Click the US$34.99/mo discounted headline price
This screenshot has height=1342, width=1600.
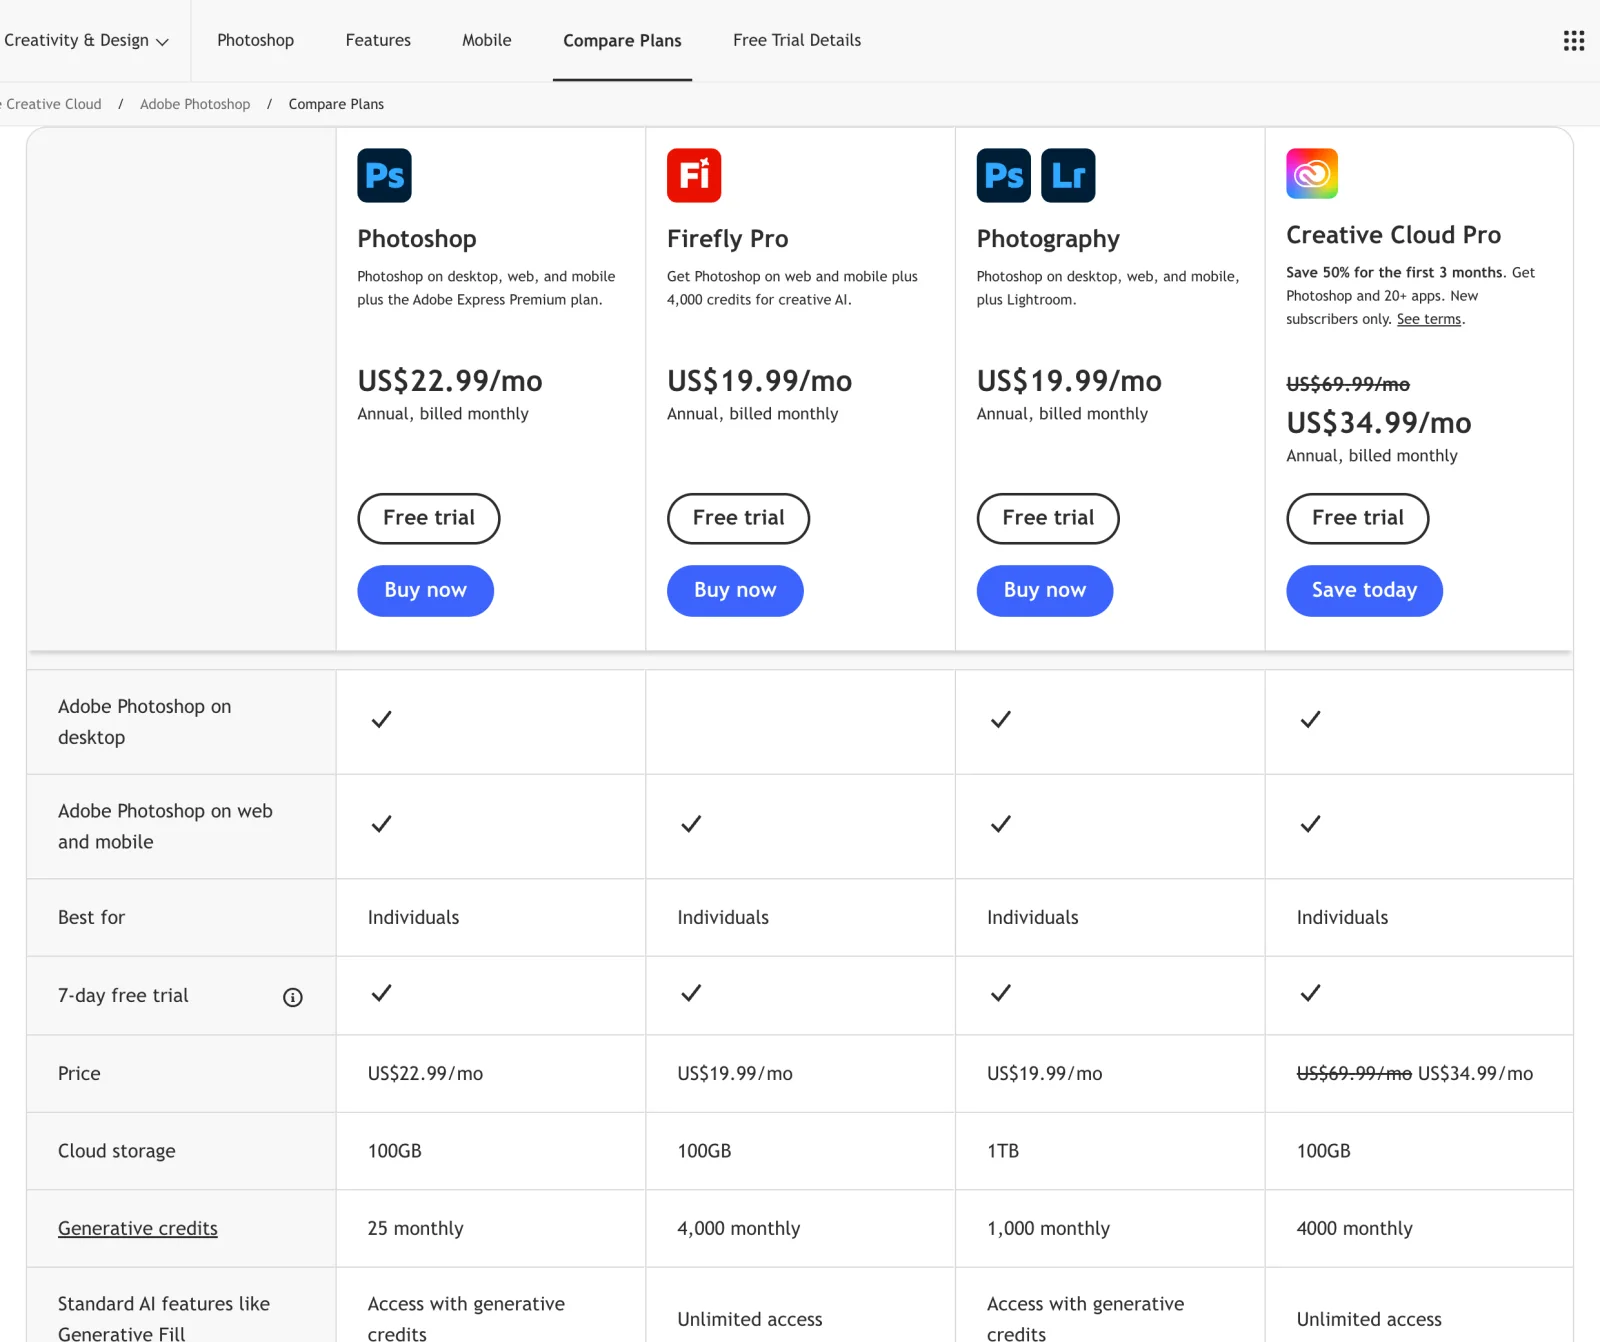click(1379, 423)
